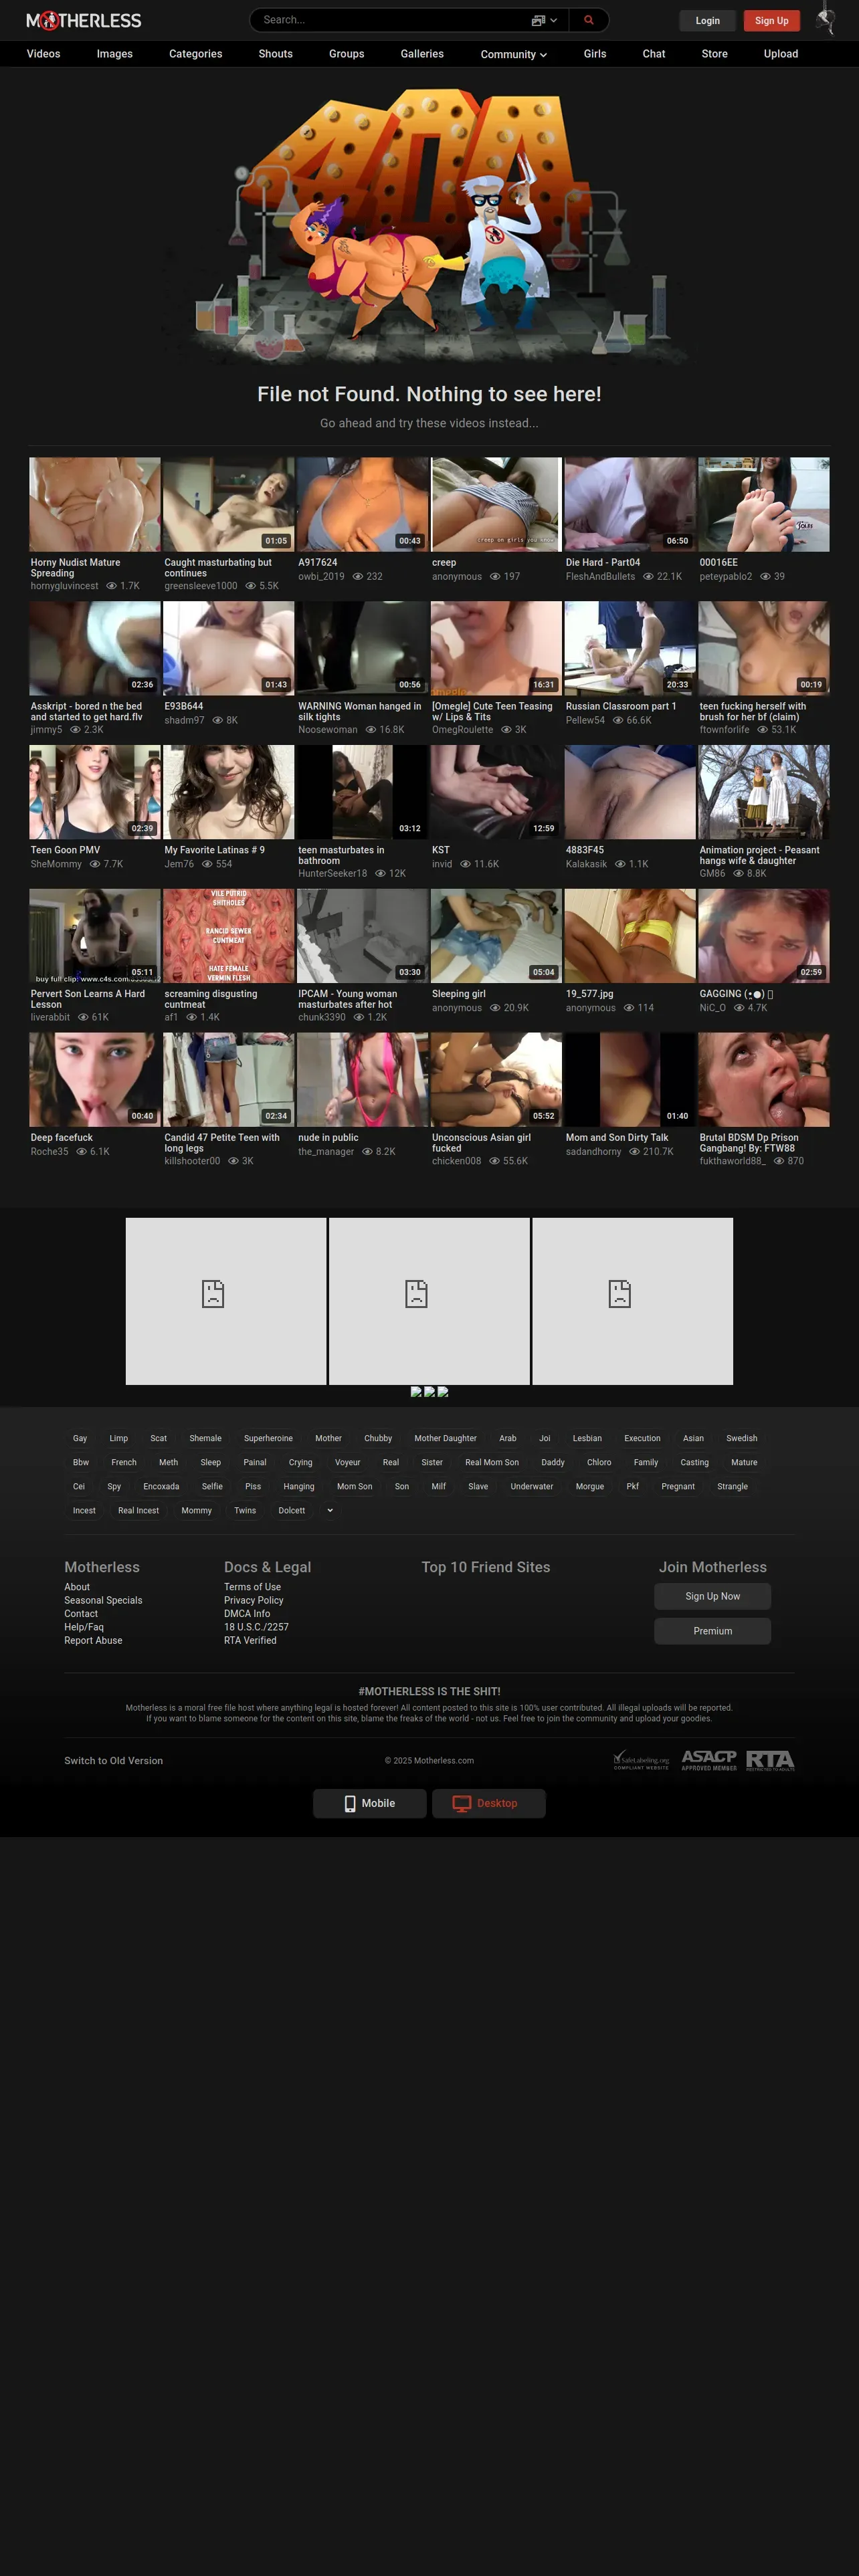Viewport: 859px width, 2576px height.
Task: Click the SafeLabeling.org badge
Action: 641,1760
